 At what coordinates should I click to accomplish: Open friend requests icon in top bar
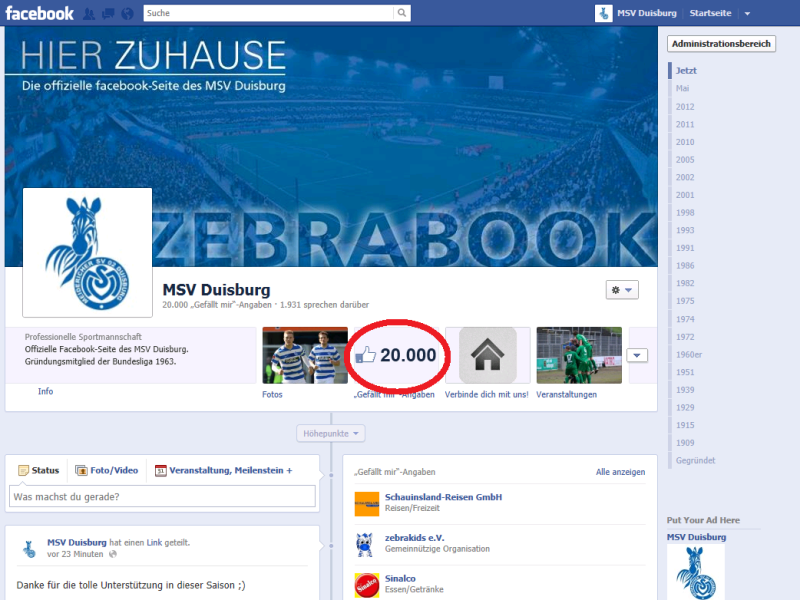point(89,14)
